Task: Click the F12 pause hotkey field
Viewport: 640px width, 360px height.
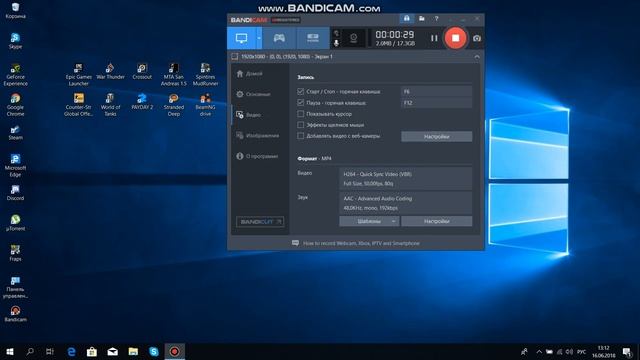Action: [436, 103]
